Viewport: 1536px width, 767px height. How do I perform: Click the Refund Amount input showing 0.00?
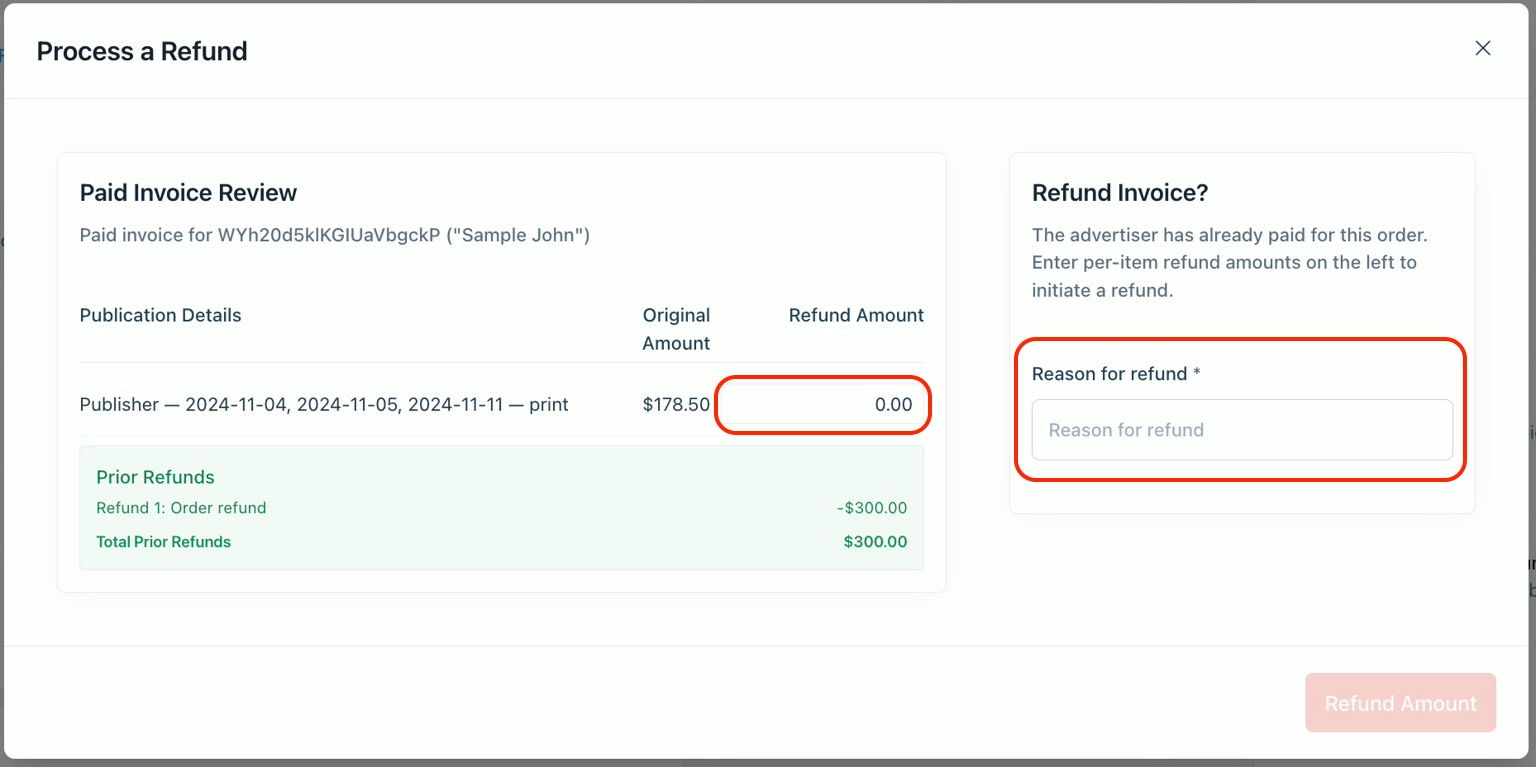[823, 405]
